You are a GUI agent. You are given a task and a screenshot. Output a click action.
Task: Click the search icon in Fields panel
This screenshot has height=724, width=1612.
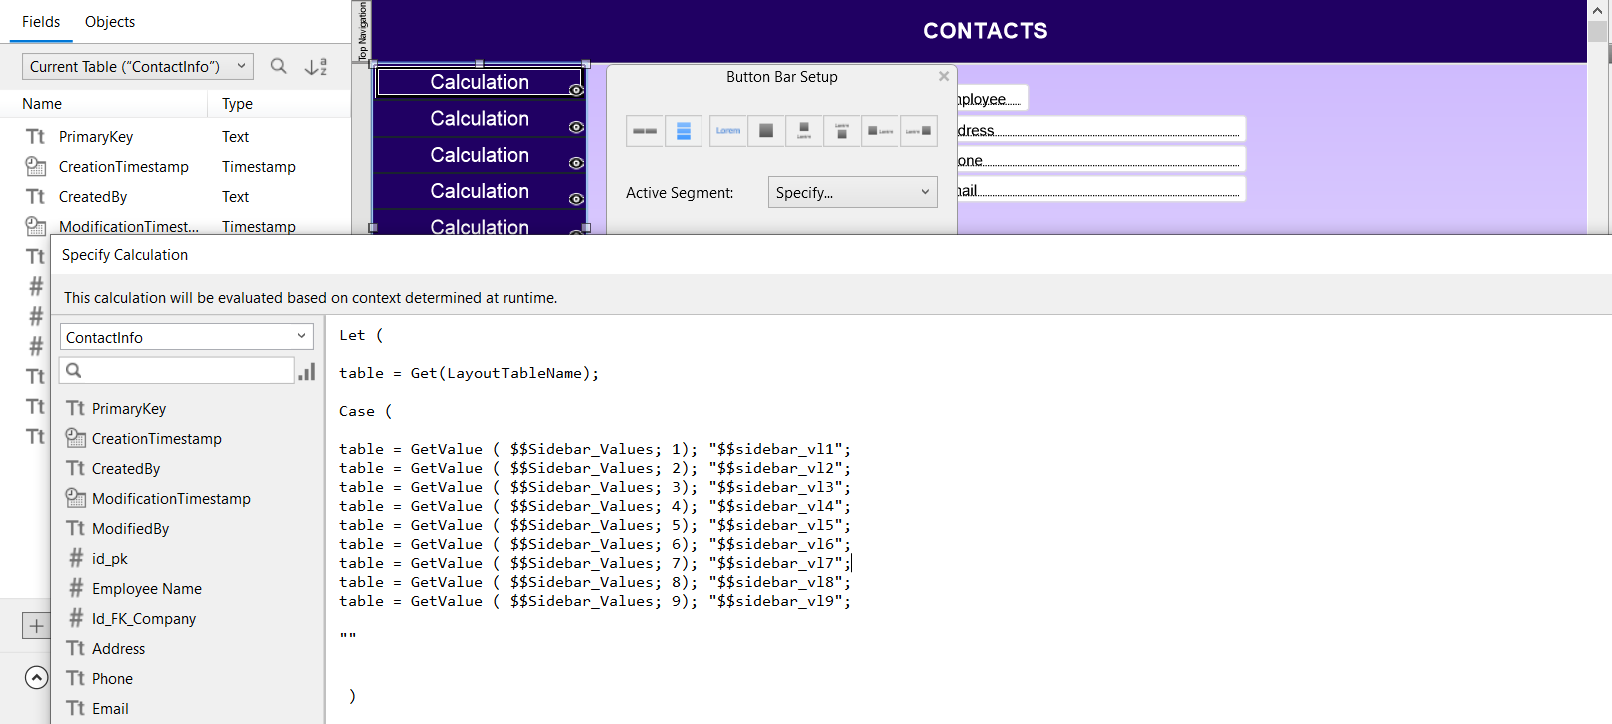279,66
